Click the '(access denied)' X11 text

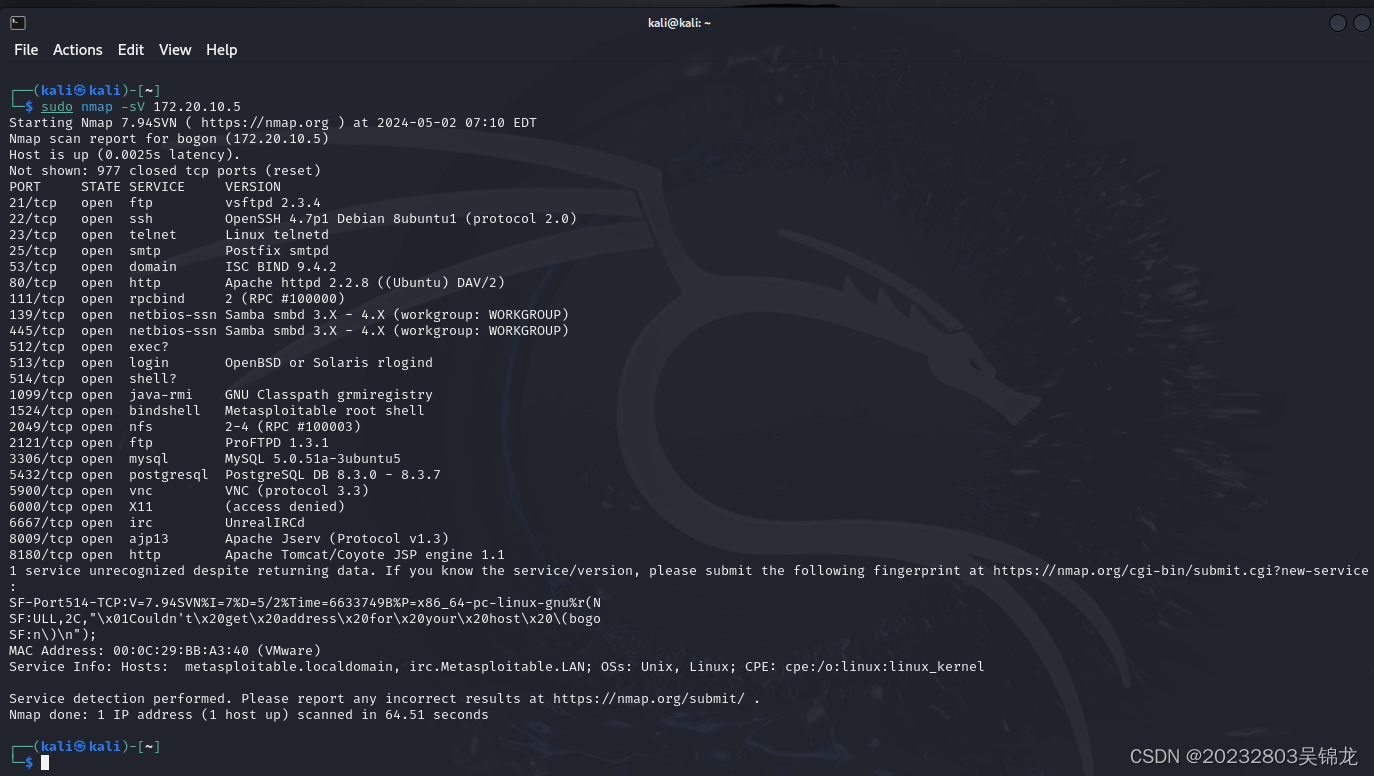pyautogui.click(x=285, y=507)
